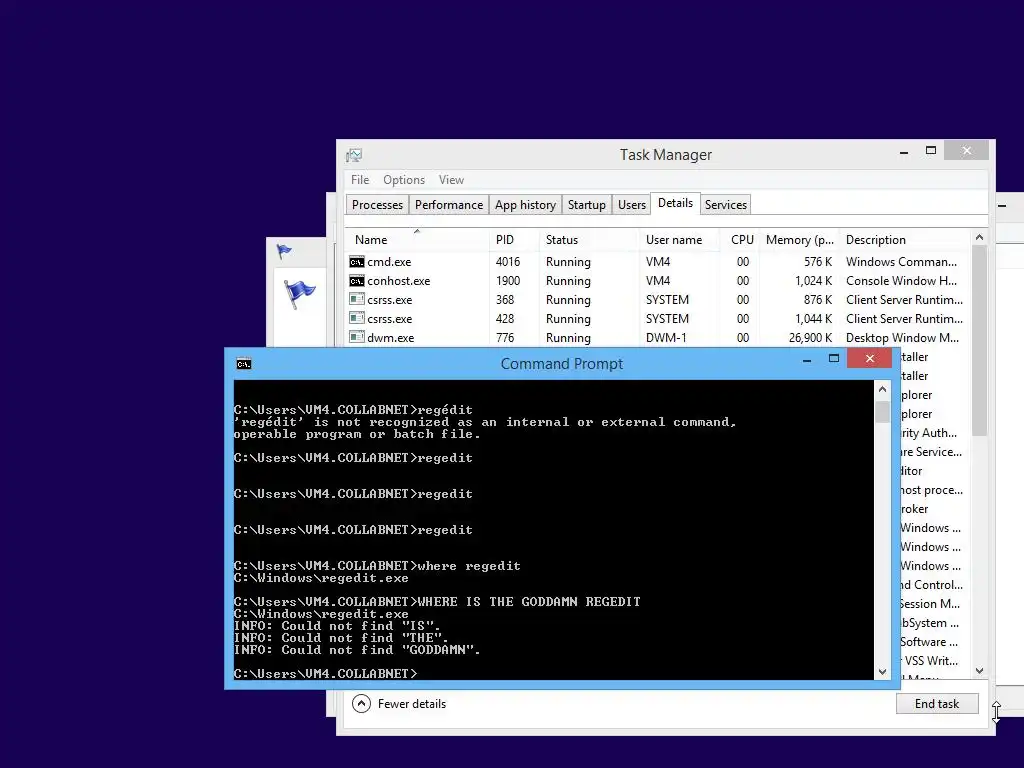Click icon of csrss.exe with PID 428
Viewport: 1024px width, 768px height.
(357, 319)
